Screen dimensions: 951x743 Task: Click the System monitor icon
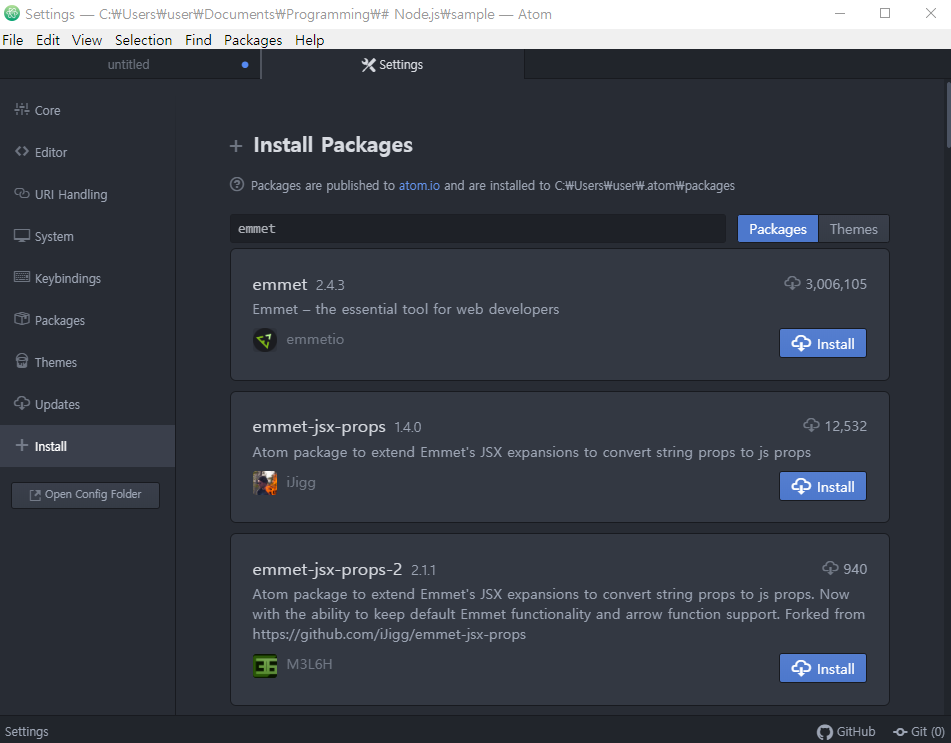(x=22, y=235)
